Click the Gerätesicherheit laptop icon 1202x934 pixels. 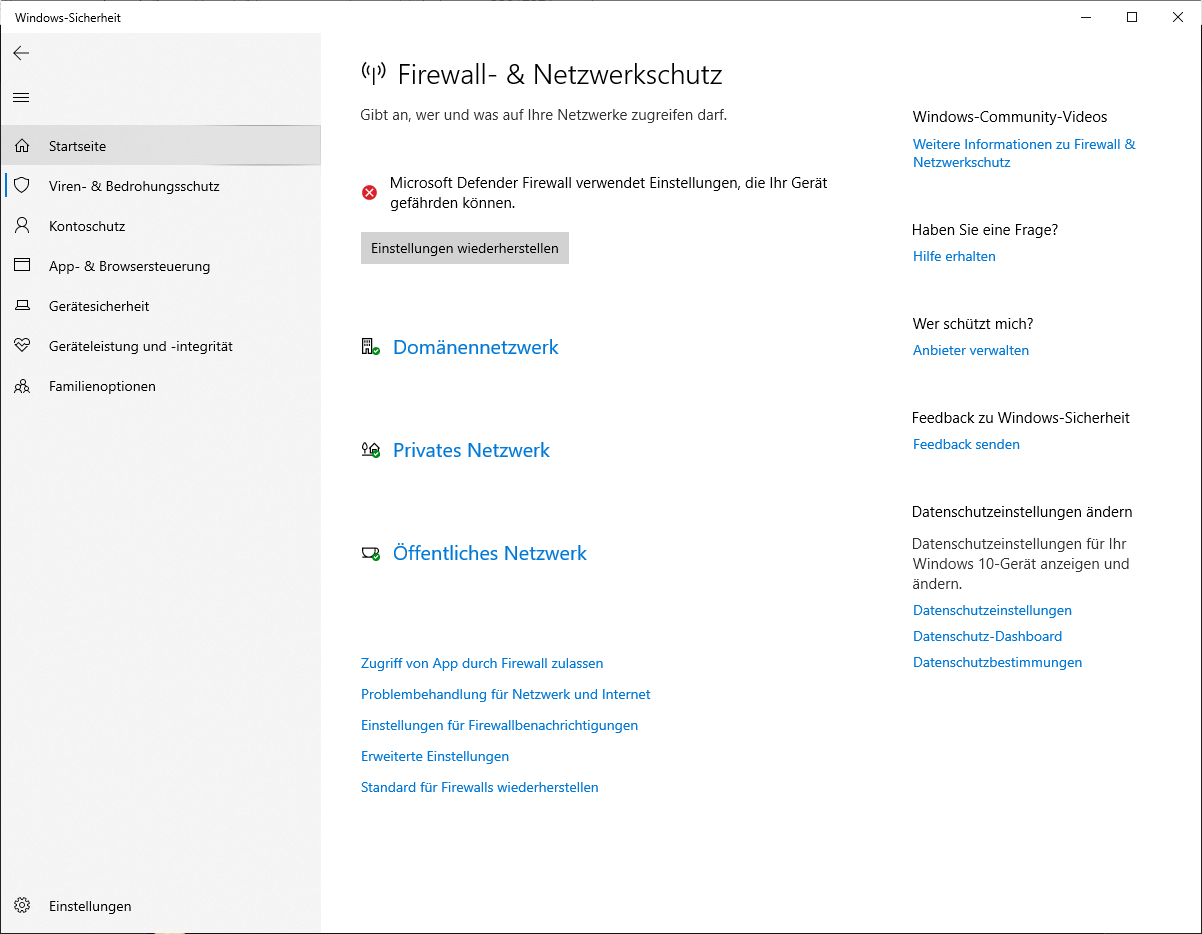tap(22, 306)
